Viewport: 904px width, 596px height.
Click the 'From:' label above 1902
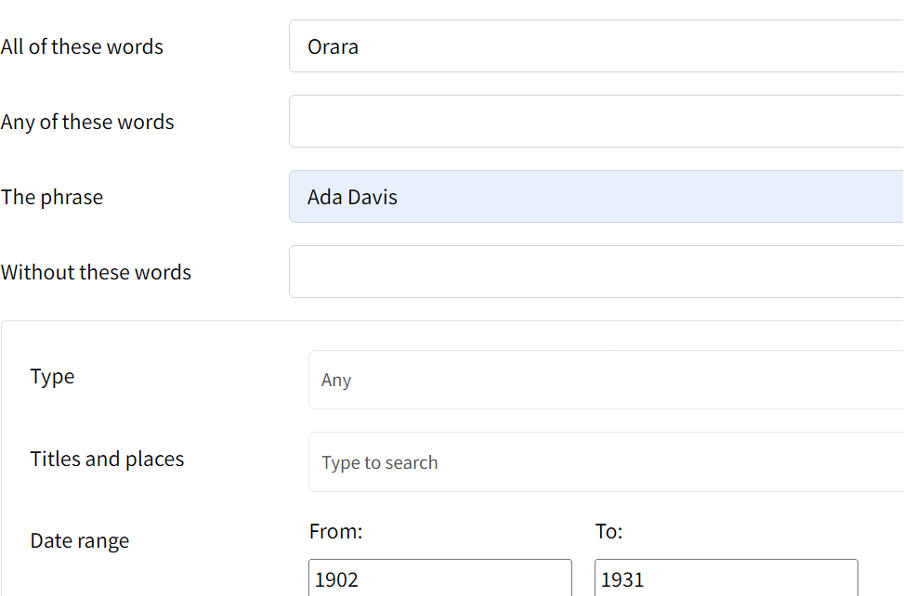pyautogui.click(x=336, y=532)
